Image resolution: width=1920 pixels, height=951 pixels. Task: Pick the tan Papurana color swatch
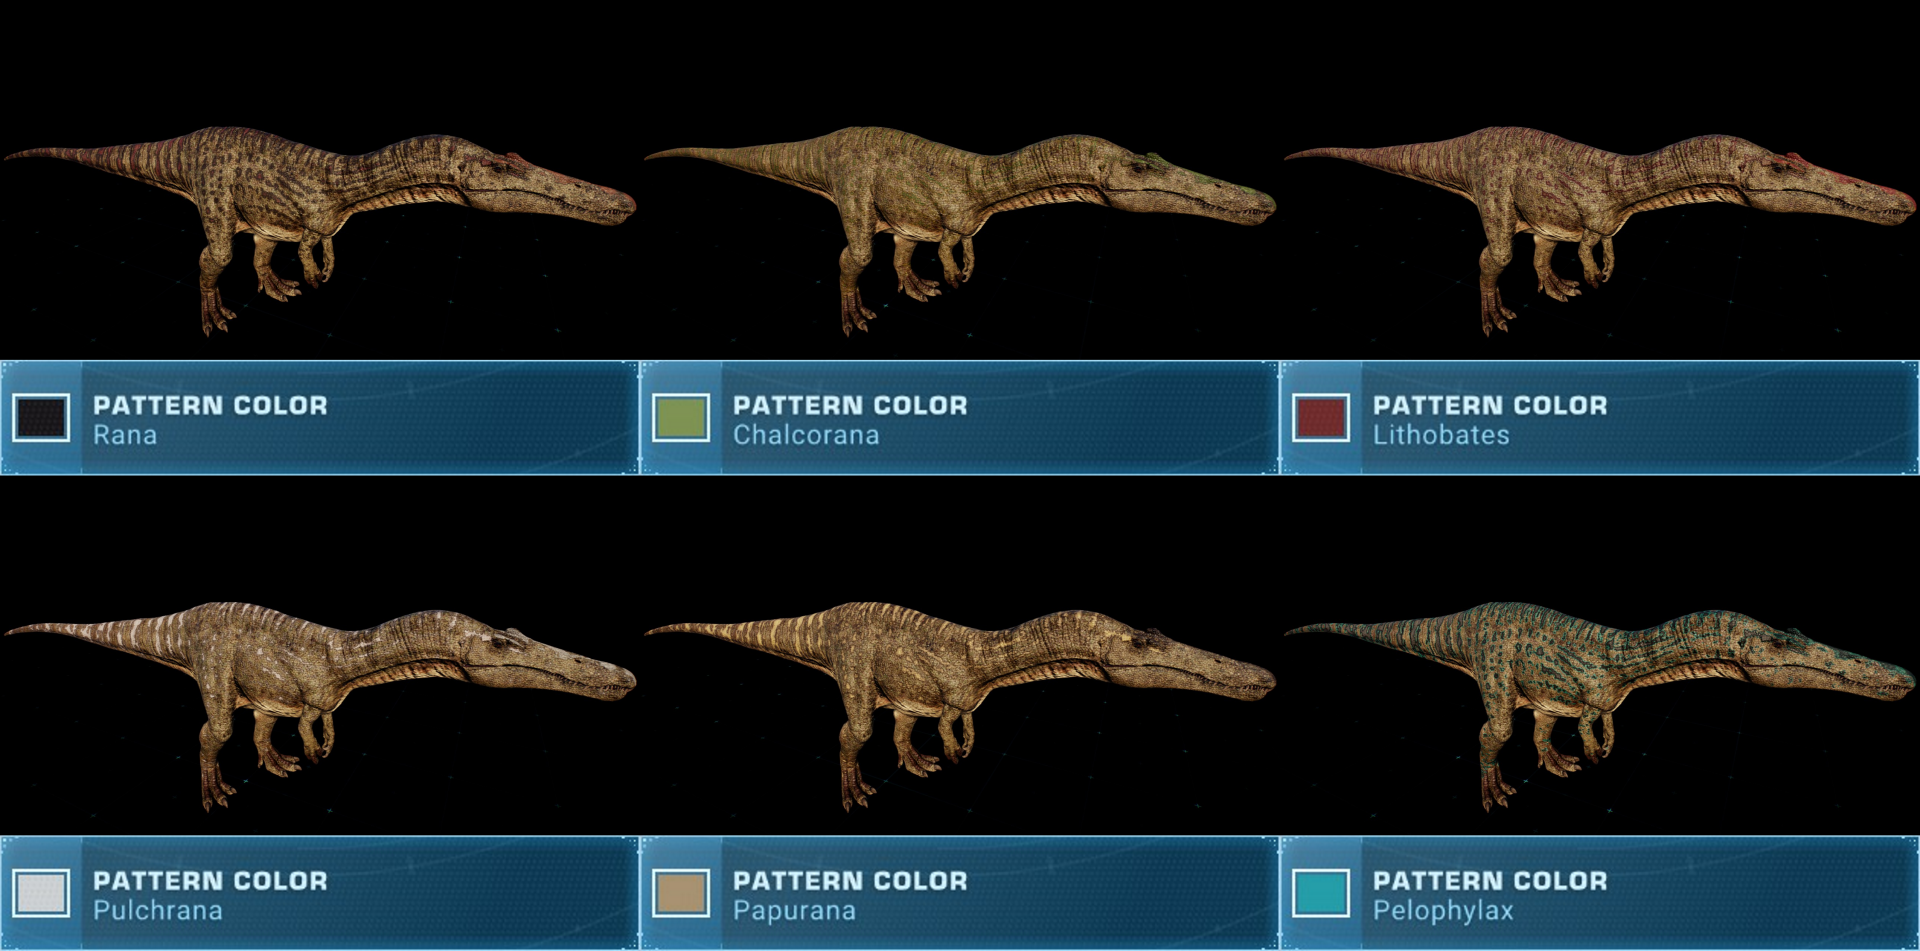(681, 893)
